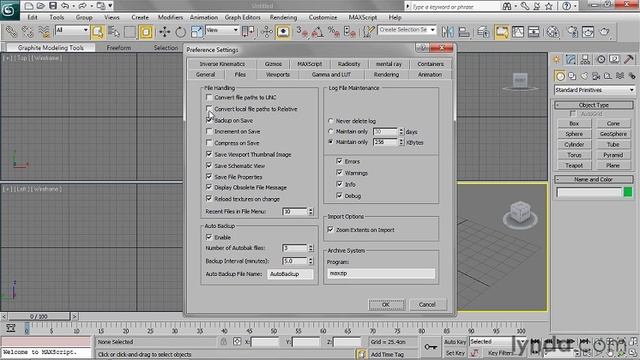The width and height of the screenshot is (640, 360).
Task: Click the Align tool icon
Action: point(464,32)
